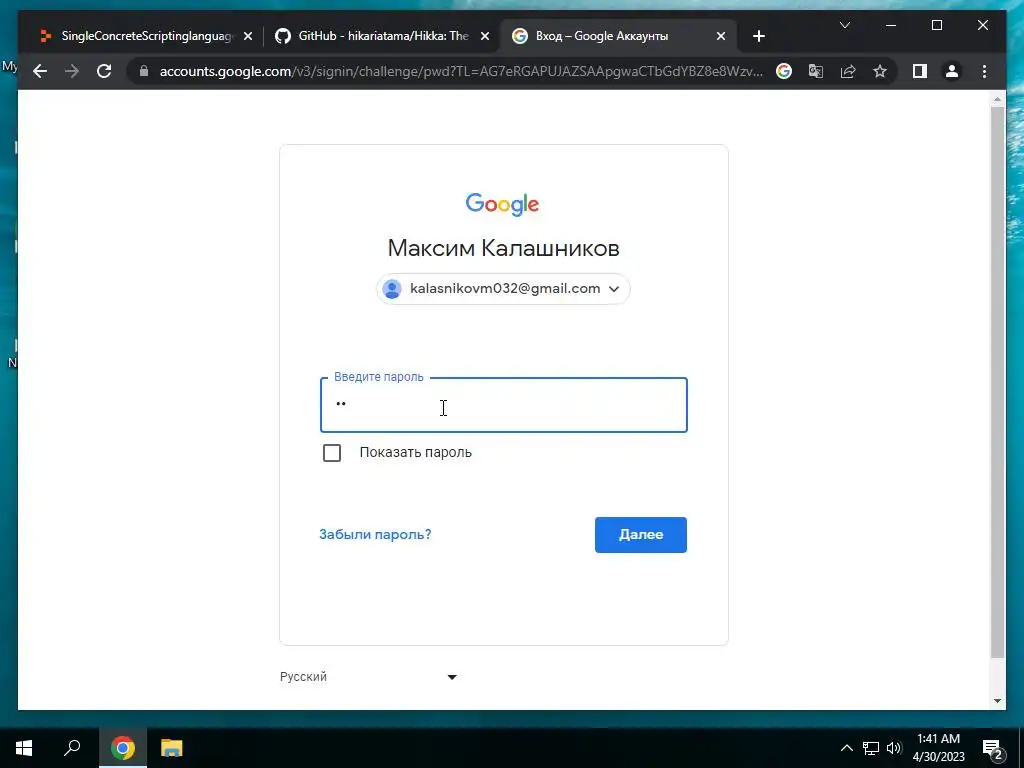Click scrollbar down arrow
This screenshot has width=1024, height=768.
pyautogui.click(x=997, y=701)
